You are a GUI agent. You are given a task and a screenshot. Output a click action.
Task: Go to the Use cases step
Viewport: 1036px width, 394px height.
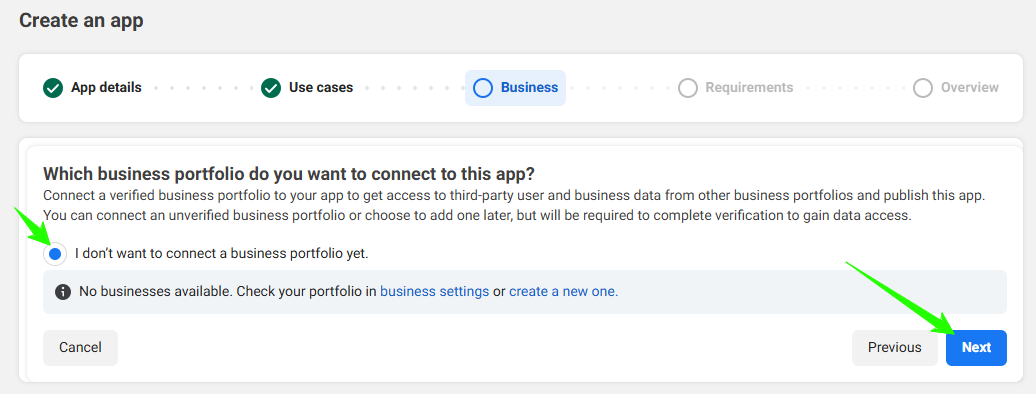(321, 88)
